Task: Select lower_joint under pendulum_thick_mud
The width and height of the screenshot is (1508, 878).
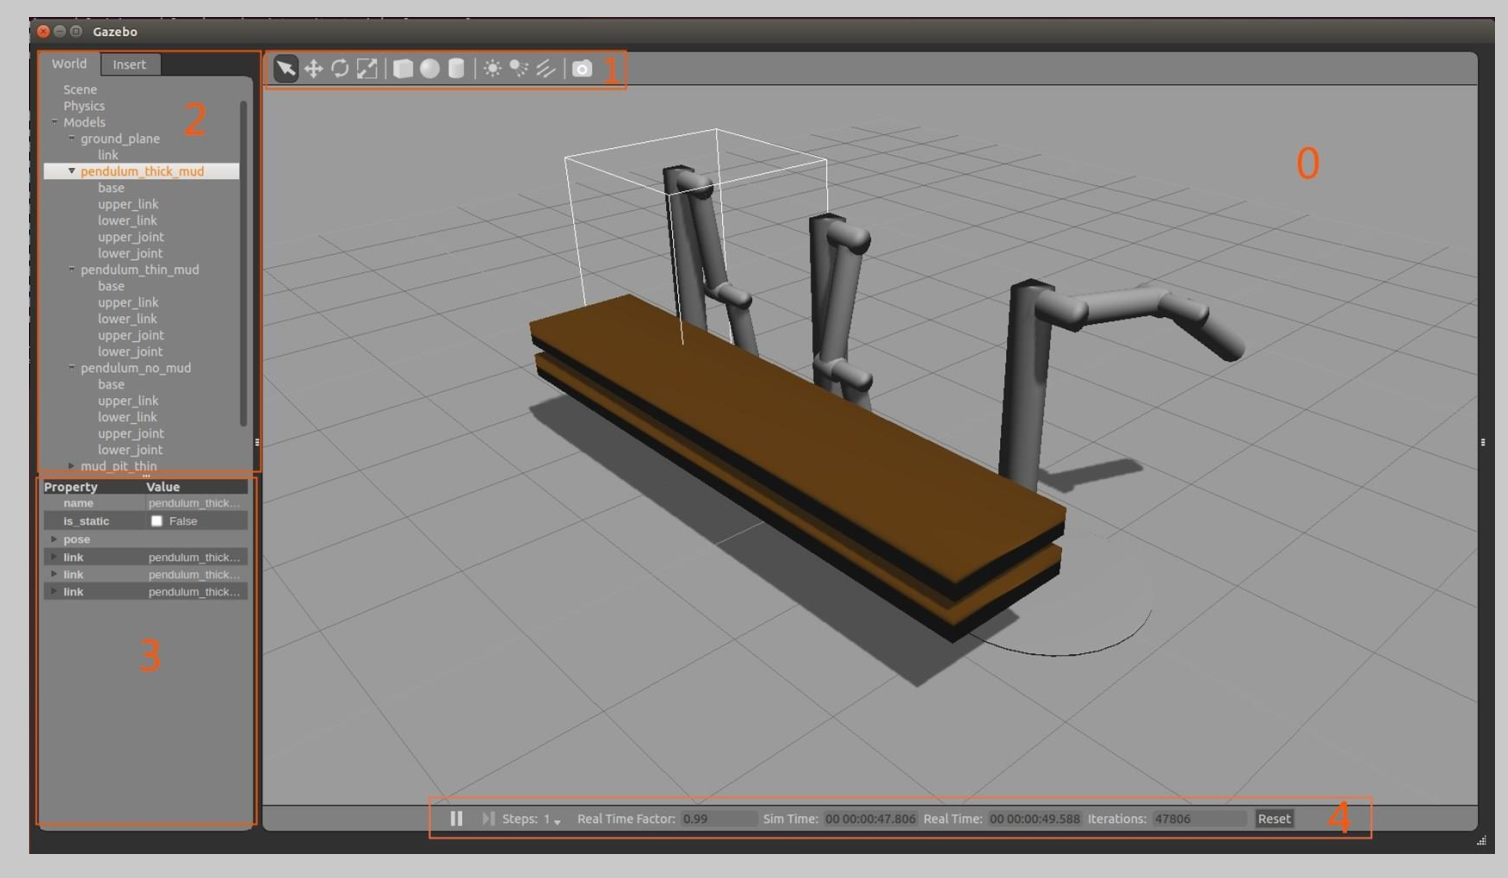Action: [130, 253]
